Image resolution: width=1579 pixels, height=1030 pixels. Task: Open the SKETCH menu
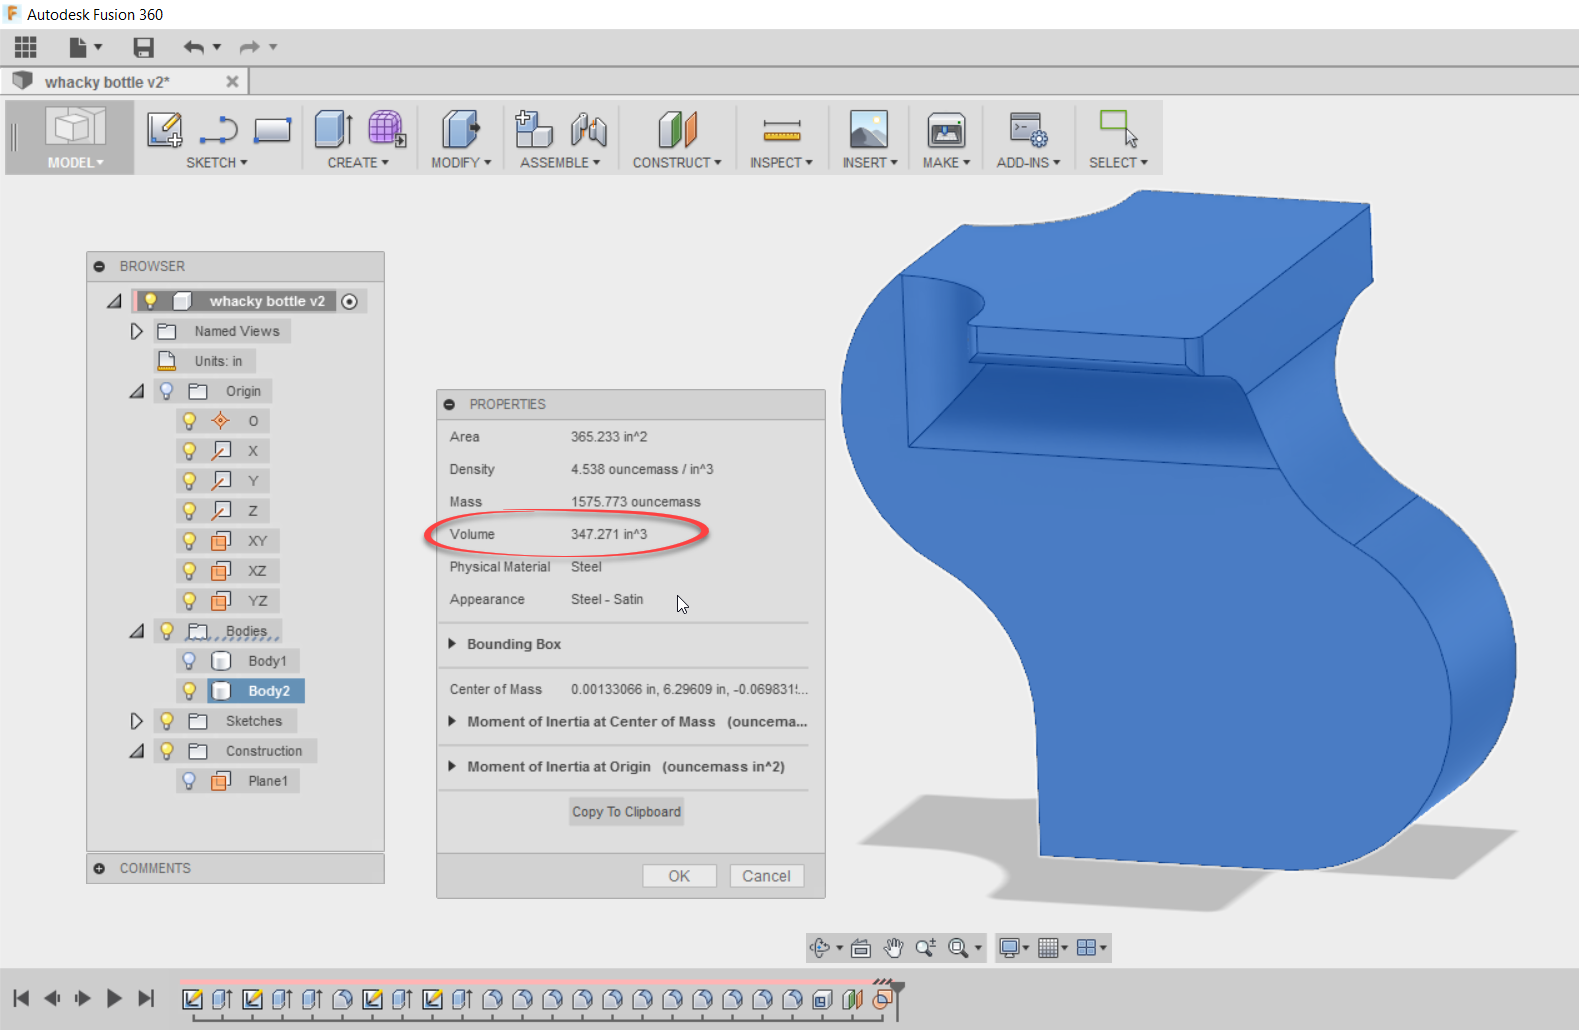pos(217,162)
